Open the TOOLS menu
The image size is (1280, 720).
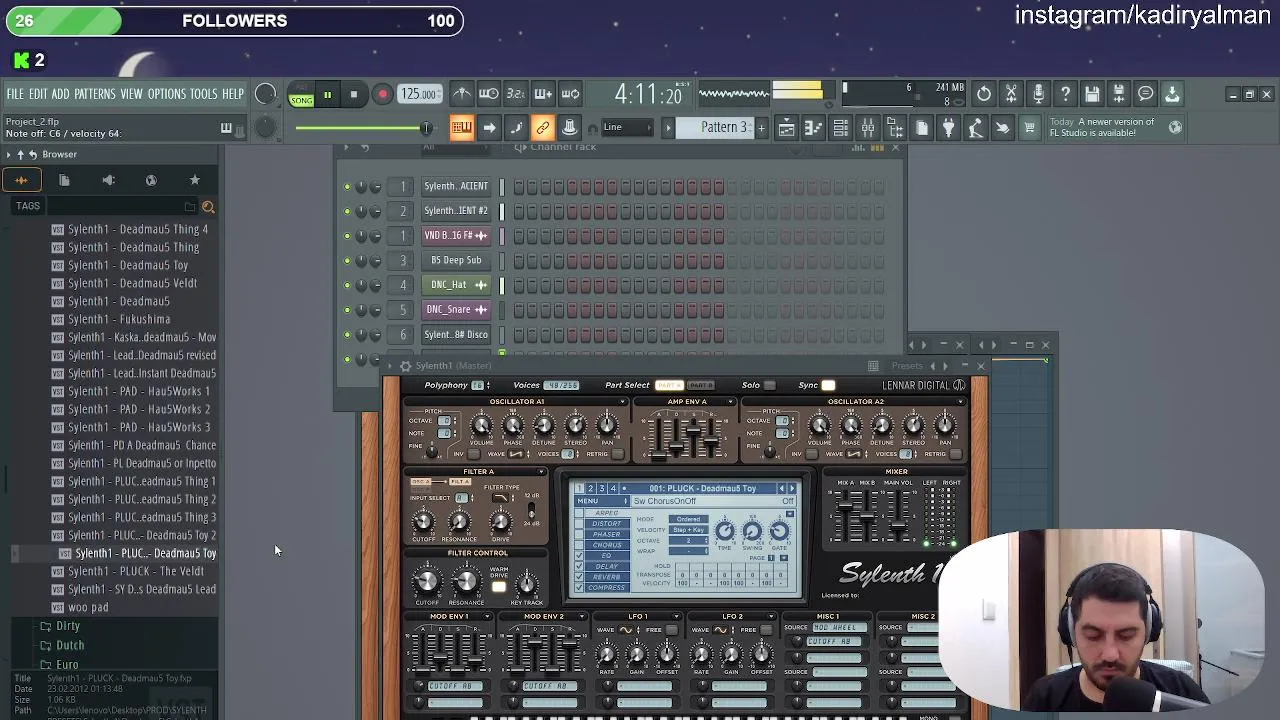[x=204, y=94]
